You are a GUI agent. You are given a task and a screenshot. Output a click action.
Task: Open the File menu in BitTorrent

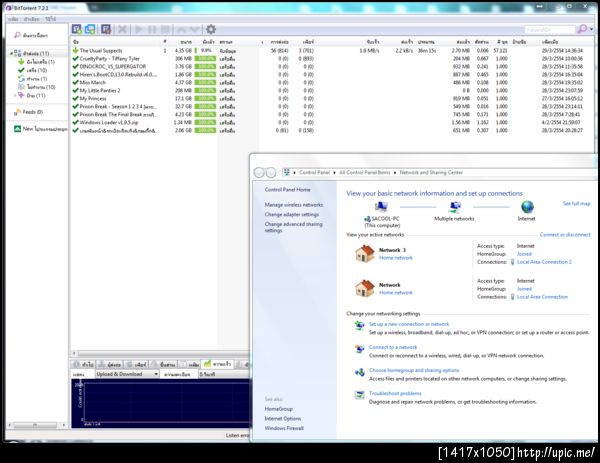(13, 19)
